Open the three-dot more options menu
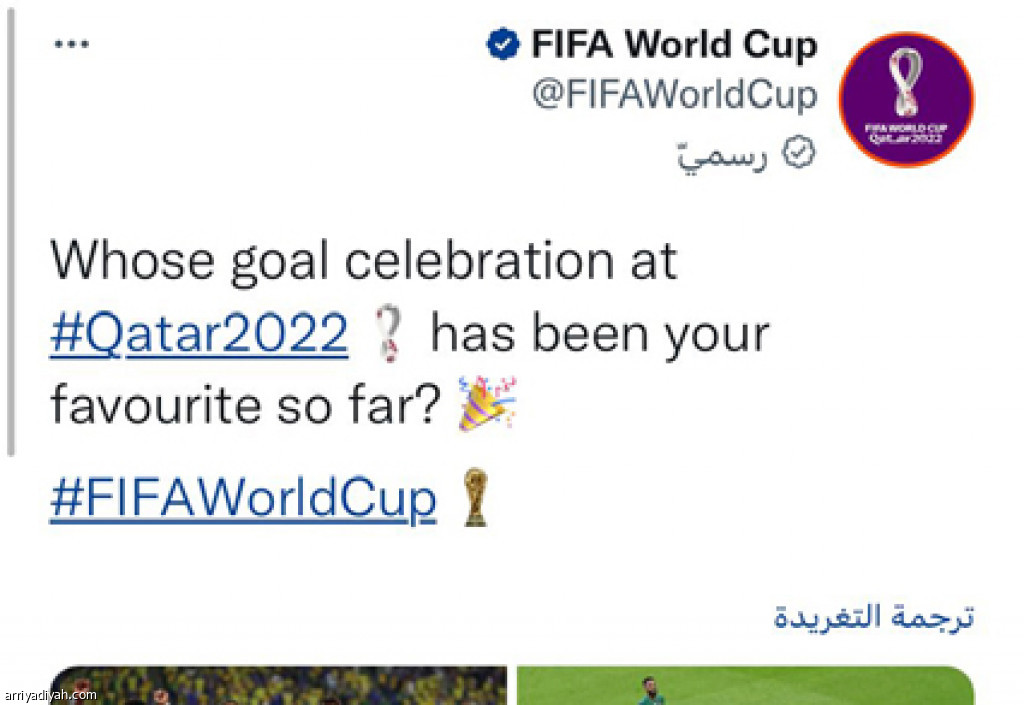This screenshot has width=1024, height=705. 71,45
